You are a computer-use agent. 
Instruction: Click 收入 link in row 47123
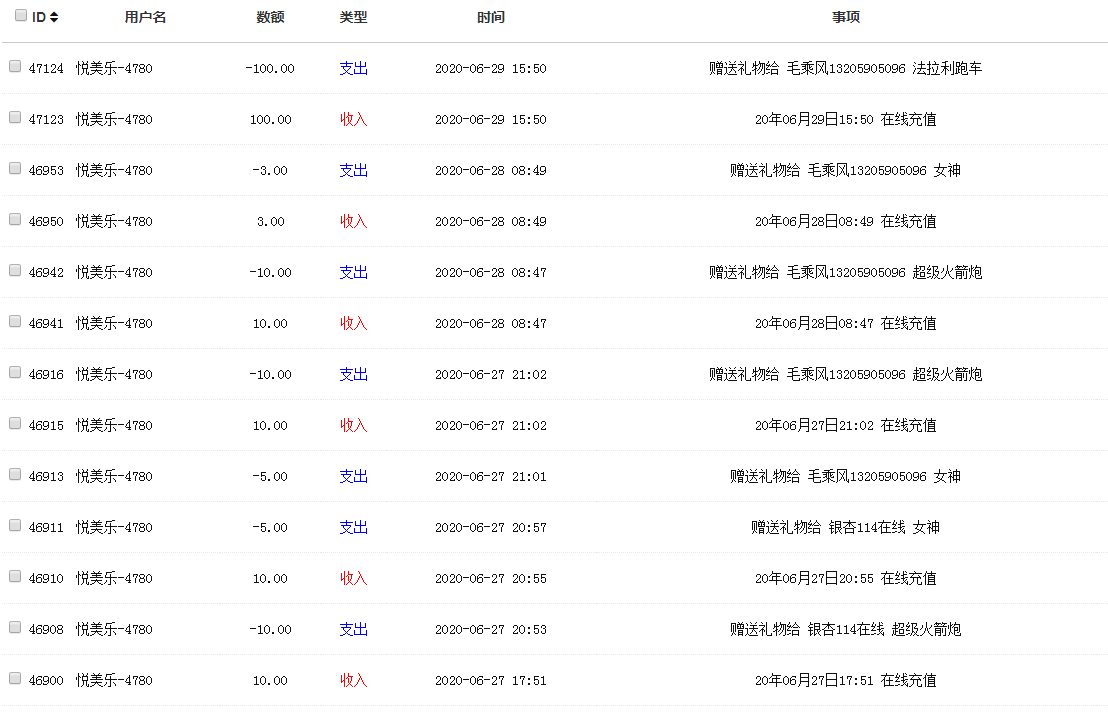click(353, 120)
